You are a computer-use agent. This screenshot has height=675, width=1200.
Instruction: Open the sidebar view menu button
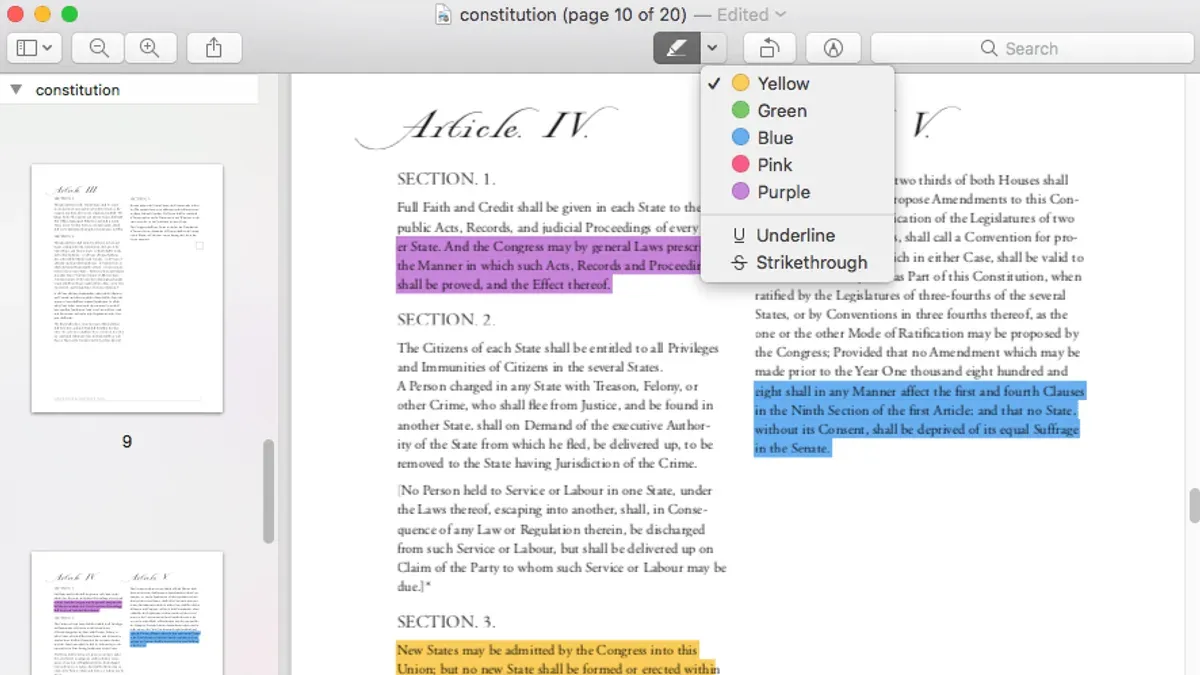click(35, 48)
